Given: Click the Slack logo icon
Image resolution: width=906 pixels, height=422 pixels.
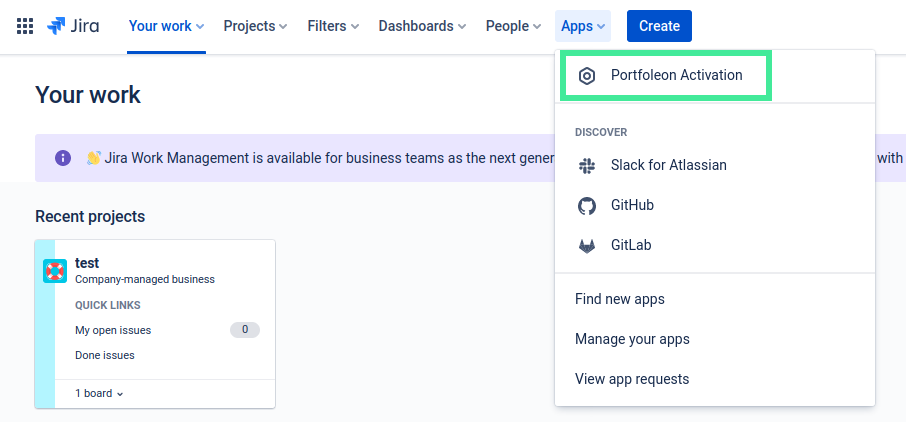Looking at the screenshot, I should pyautogui.click(x=587, y=166).
